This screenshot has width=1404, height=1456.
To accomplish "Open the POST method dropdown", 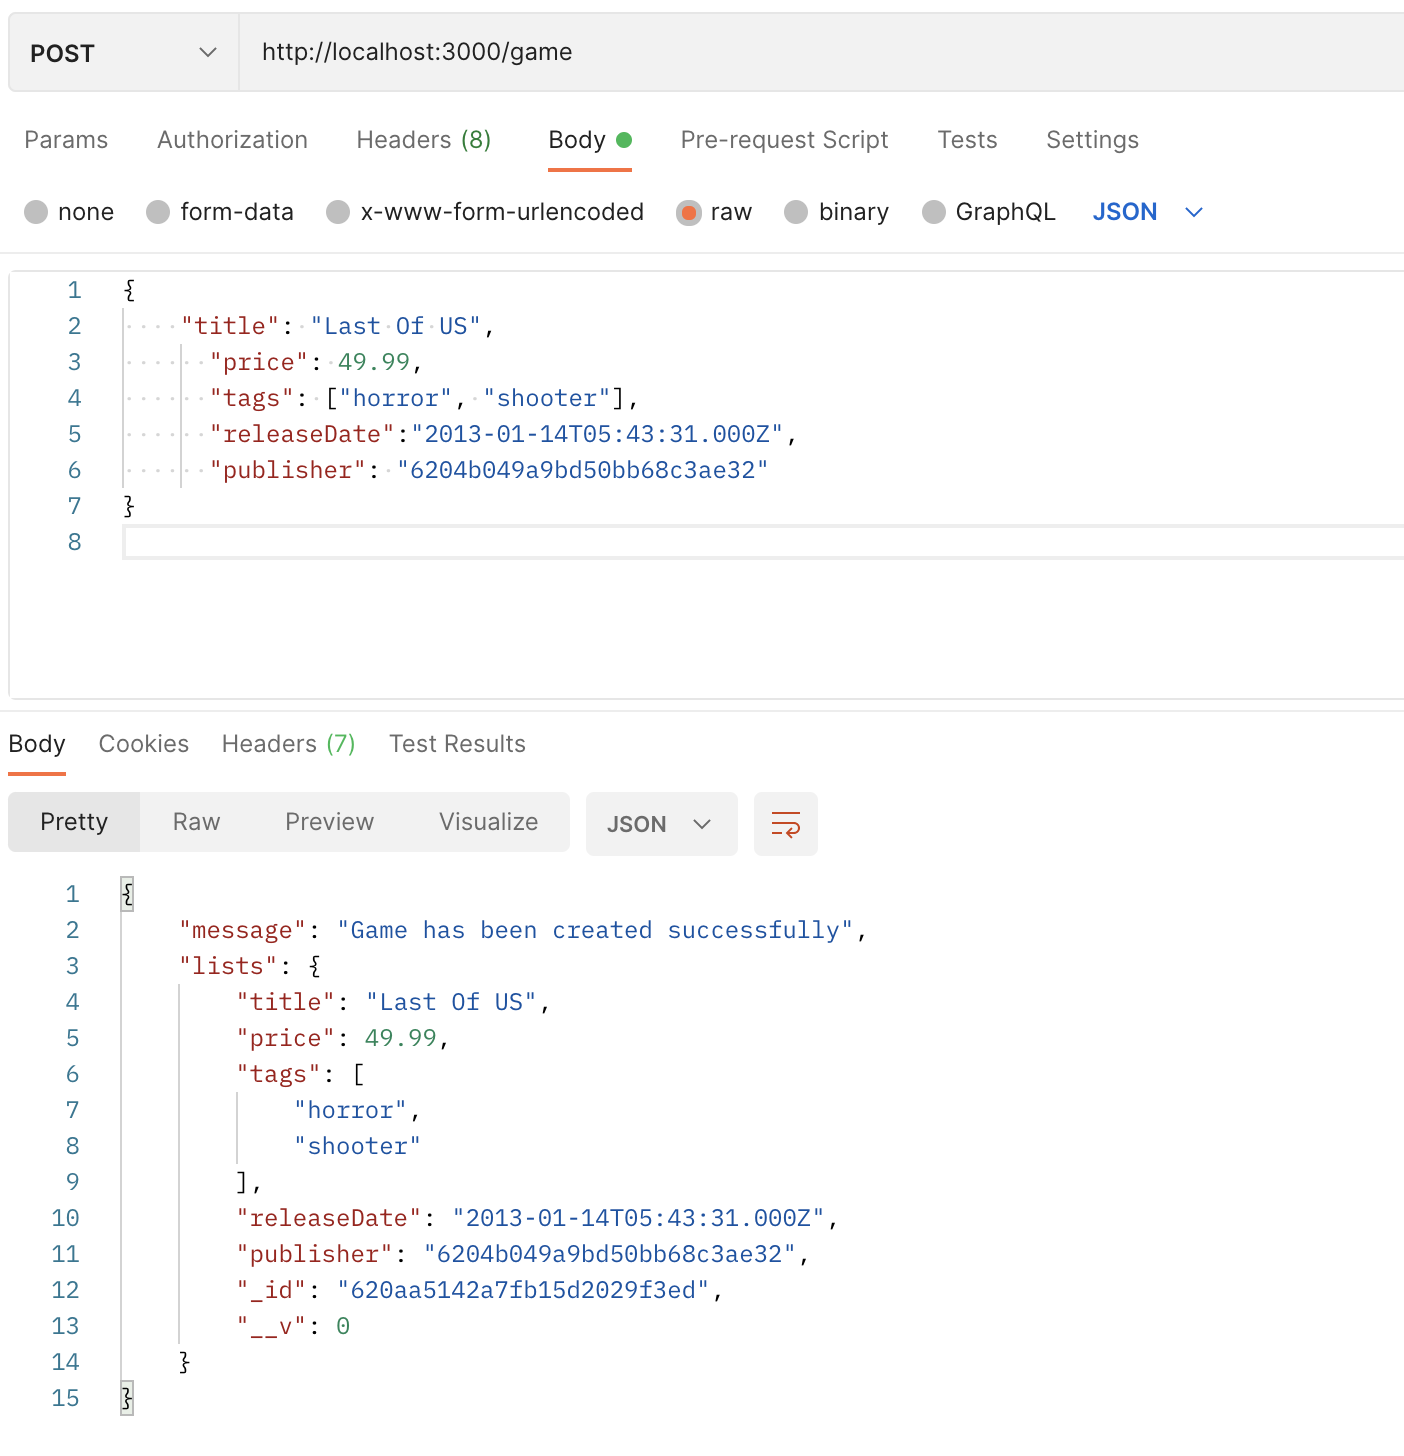I will pos(120,52).
